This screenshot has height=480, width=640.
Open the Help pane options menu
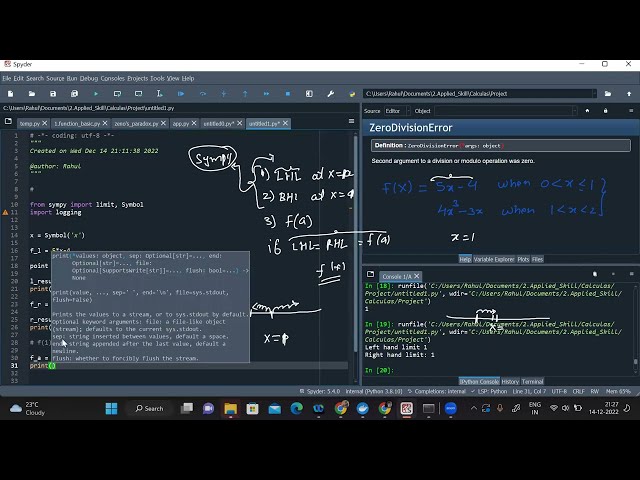(x=631, y=111)
